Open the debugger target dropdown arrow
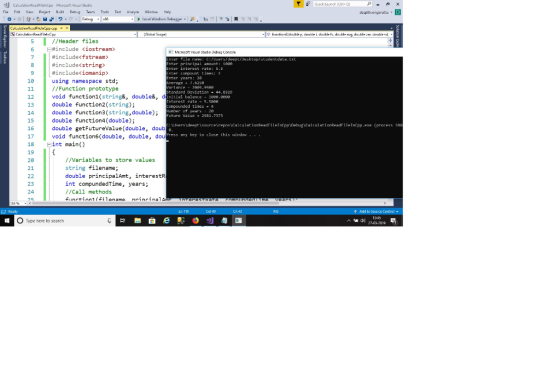This screenshot has width=560, height=373. click(185, 19)
